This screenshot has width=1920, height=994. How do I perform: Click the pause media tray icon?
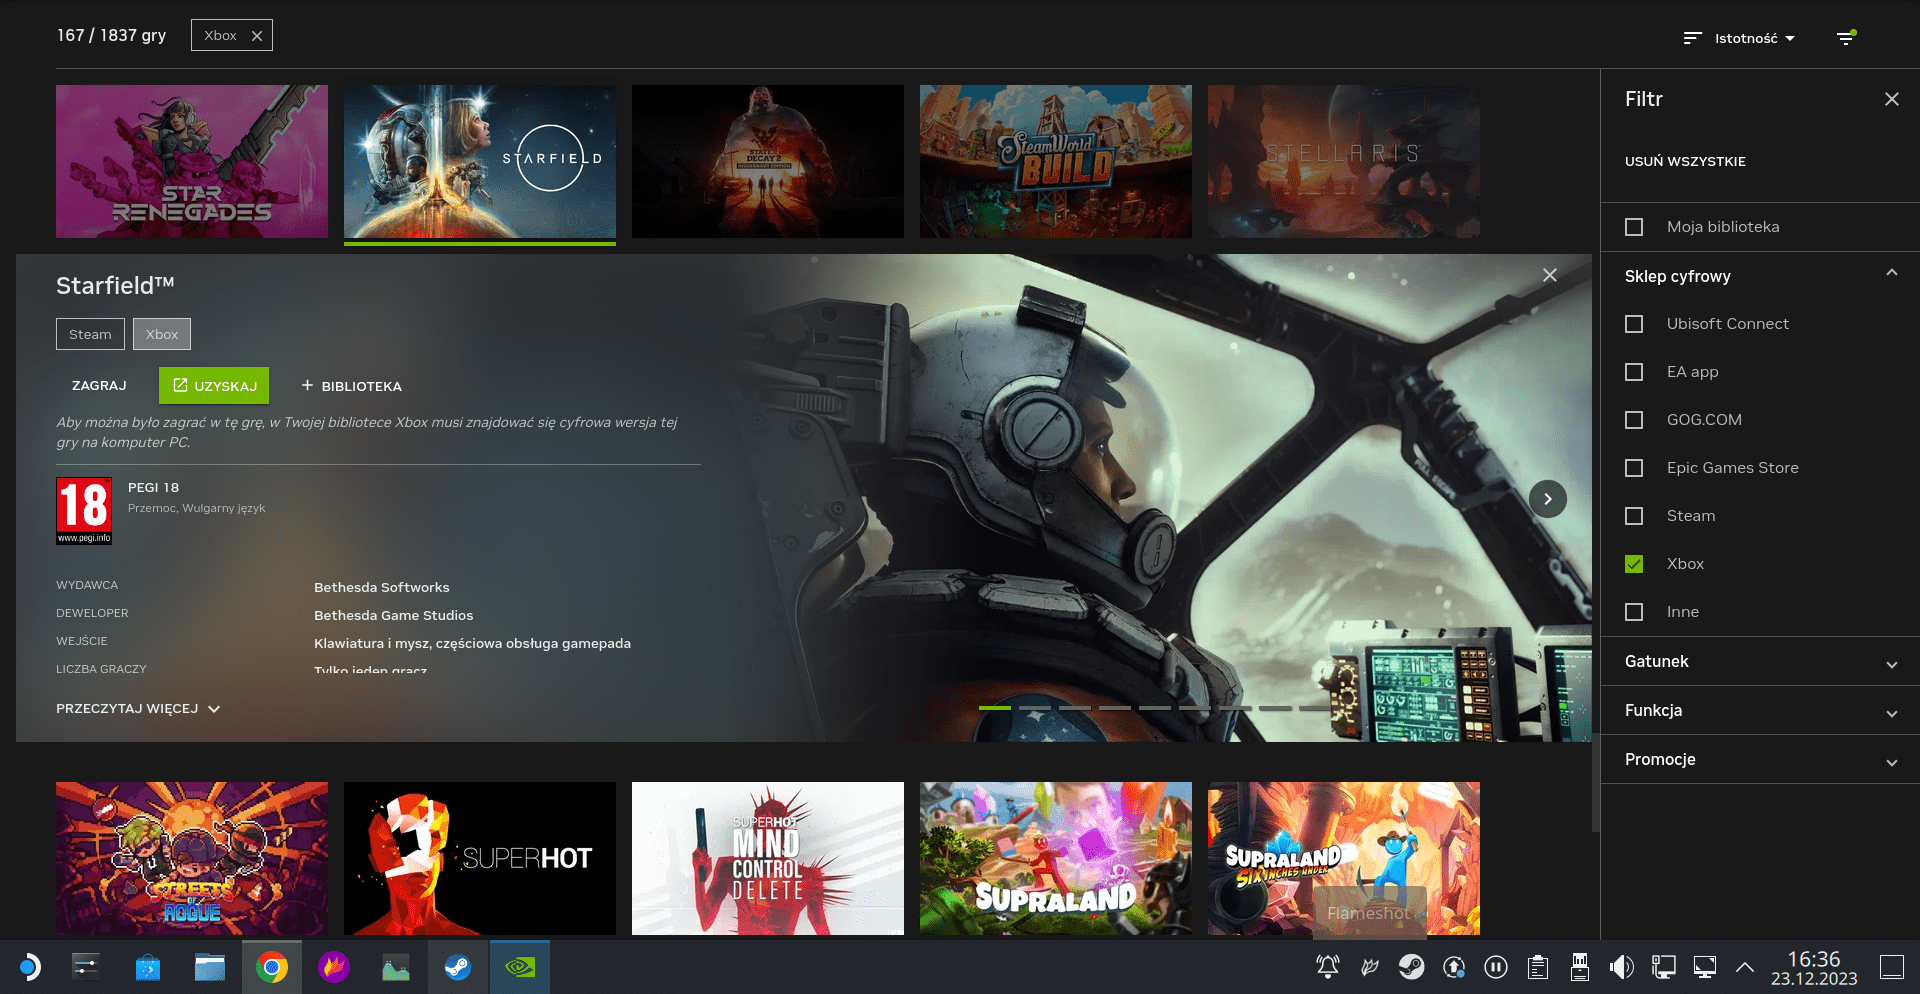[1496, 967]
